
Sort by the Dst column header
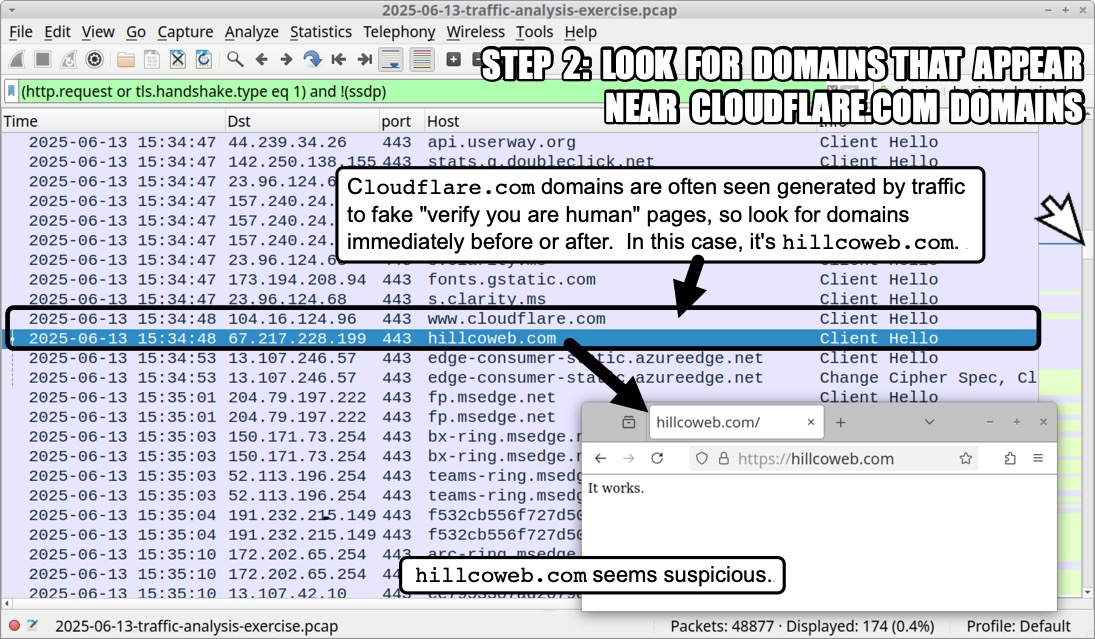tap(302, 121)
